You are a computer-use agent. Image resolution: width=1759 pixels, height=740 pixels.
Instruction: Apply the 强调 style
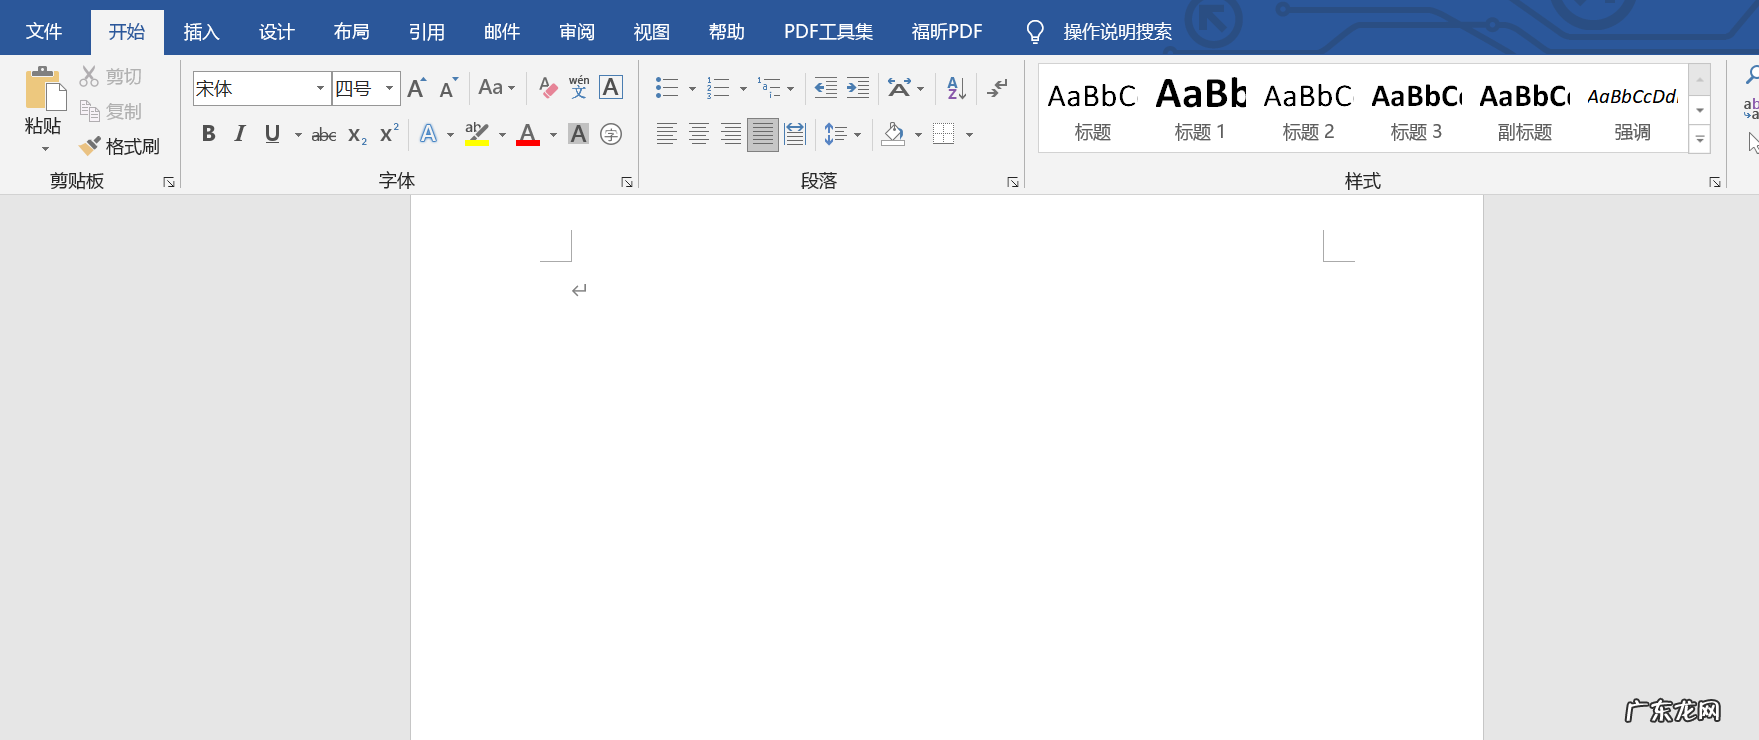(x=1632, y=108)
